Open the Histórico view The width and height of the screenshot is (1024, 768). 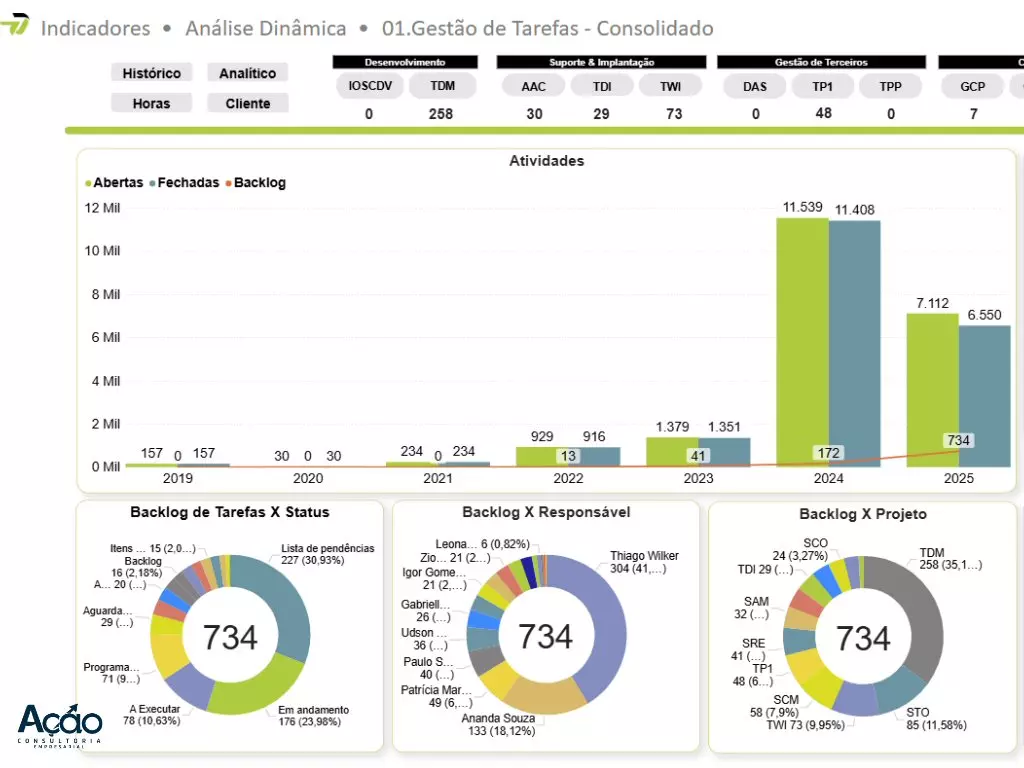click(x=152, y=73)
